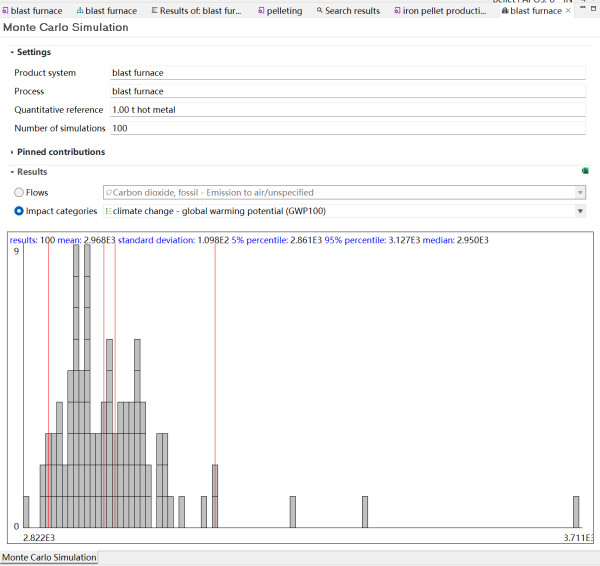Click the 'standard deviation:' label
This screenshot has width=600, height=566.
pos(156,240)
